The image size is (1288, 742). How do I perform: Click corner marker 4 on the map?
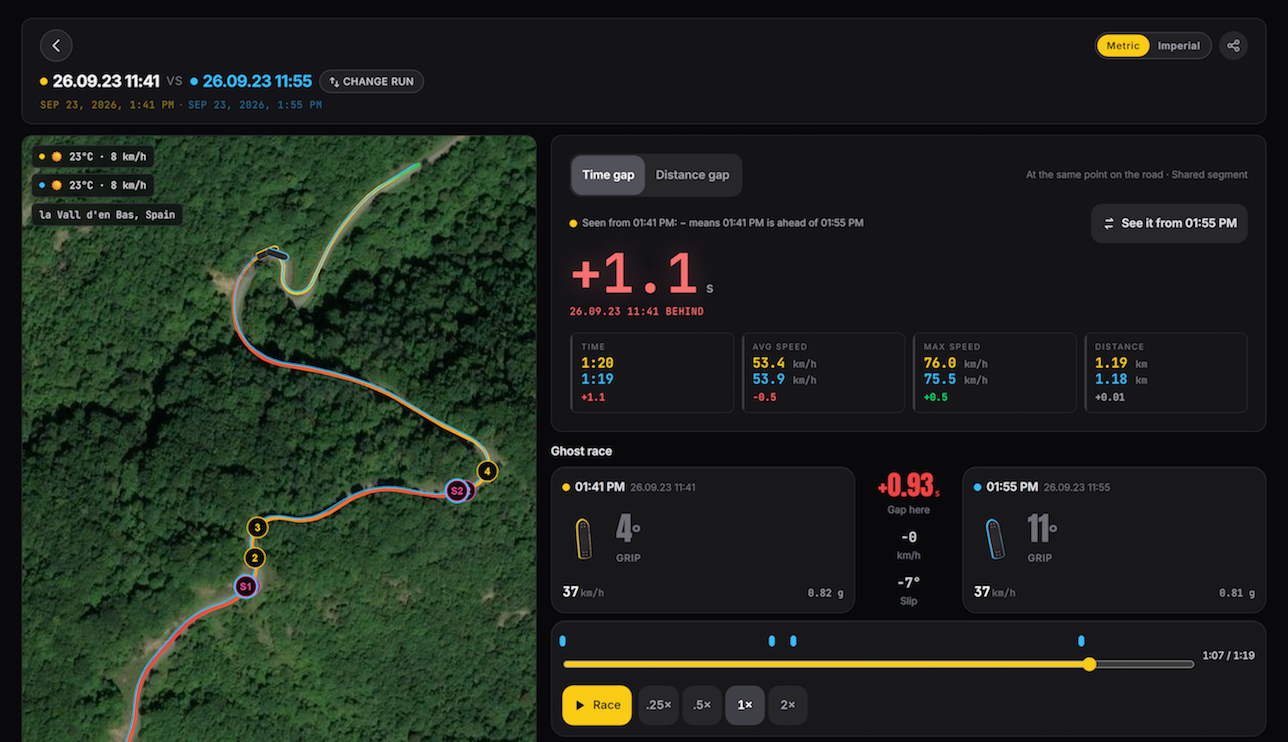tap(487, 470)
